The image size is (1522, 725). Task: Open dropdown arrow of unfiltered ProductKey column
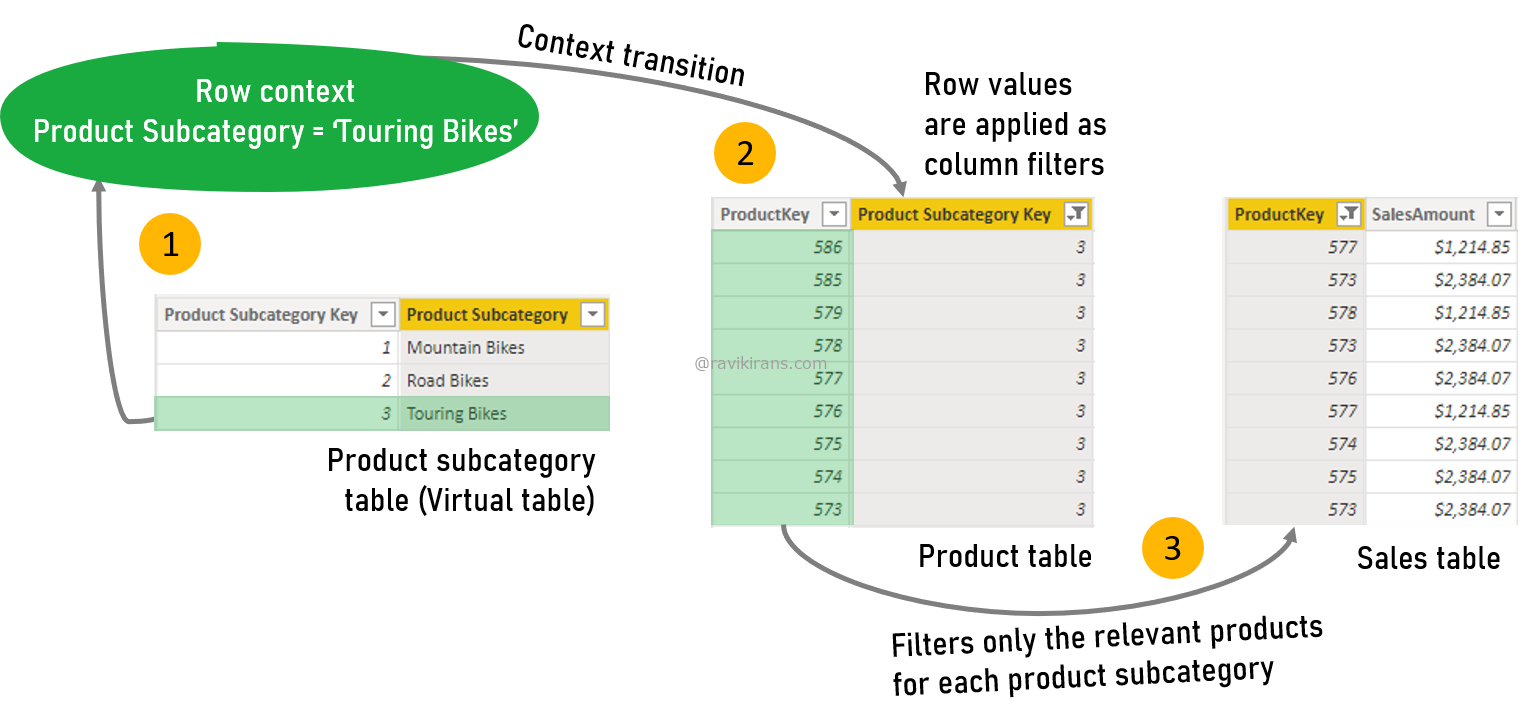833,214
